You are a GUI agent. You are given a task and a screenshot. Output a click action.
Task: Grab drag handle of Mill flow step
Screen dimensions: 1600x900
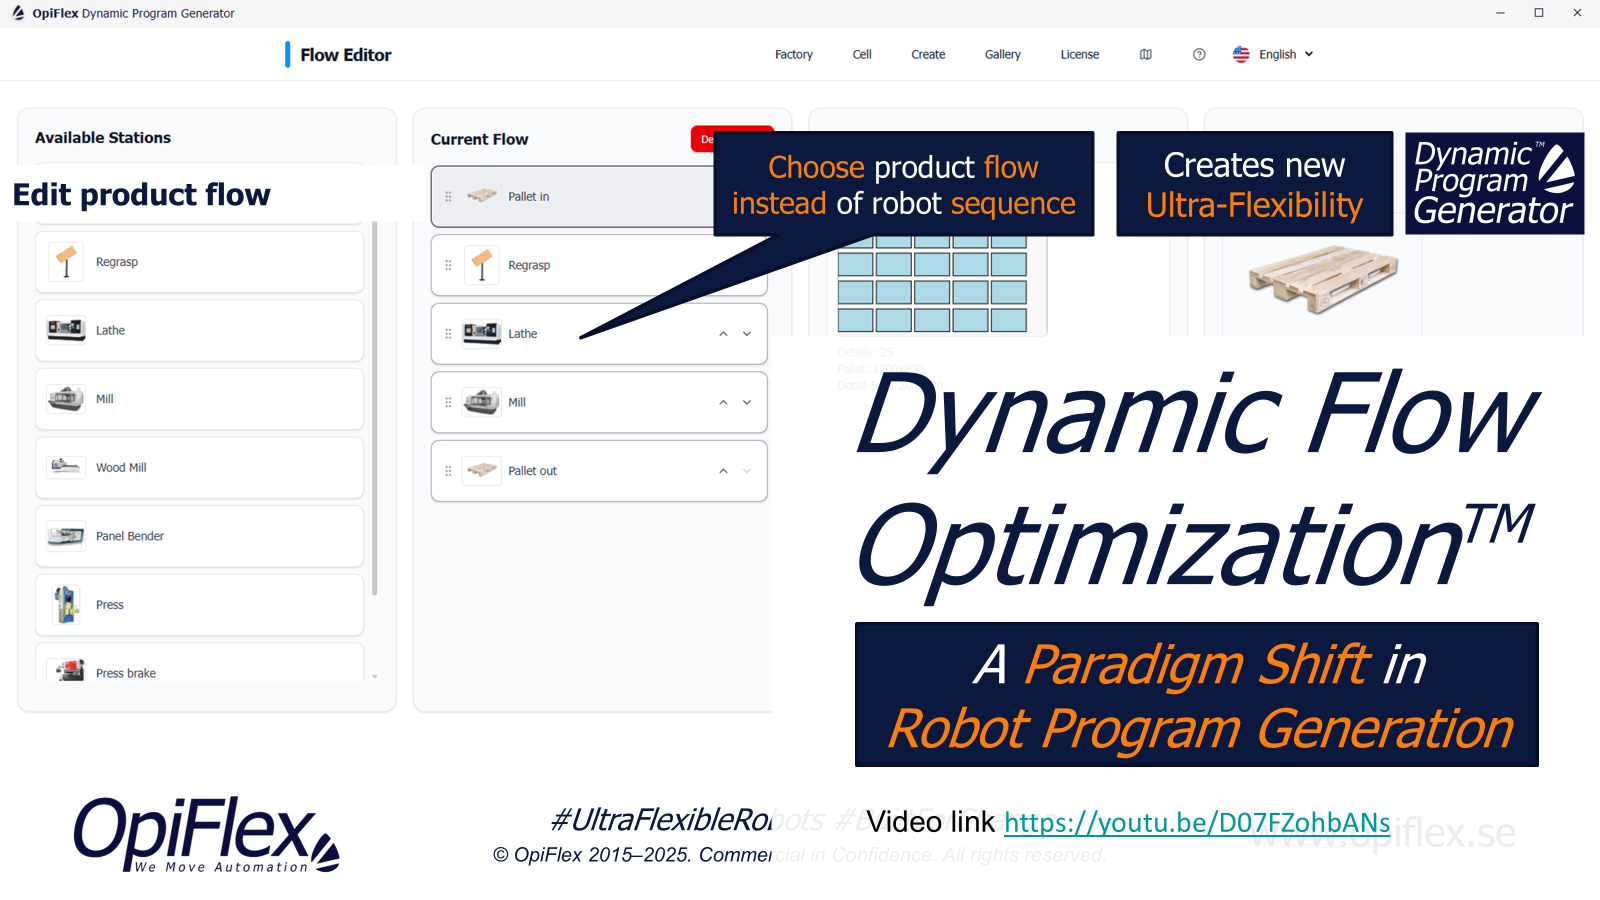point(448,402)
